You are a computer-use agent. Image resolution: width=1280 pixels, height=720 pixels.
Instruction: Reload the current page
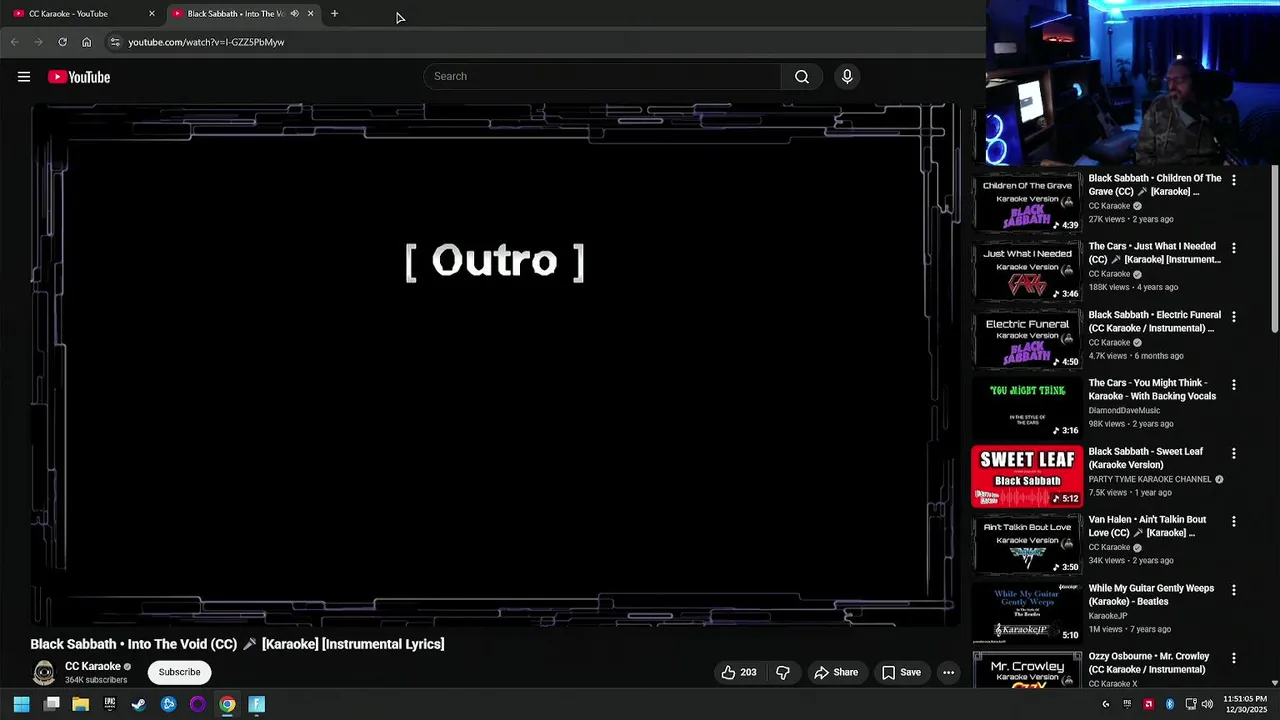tap(62, 42)
